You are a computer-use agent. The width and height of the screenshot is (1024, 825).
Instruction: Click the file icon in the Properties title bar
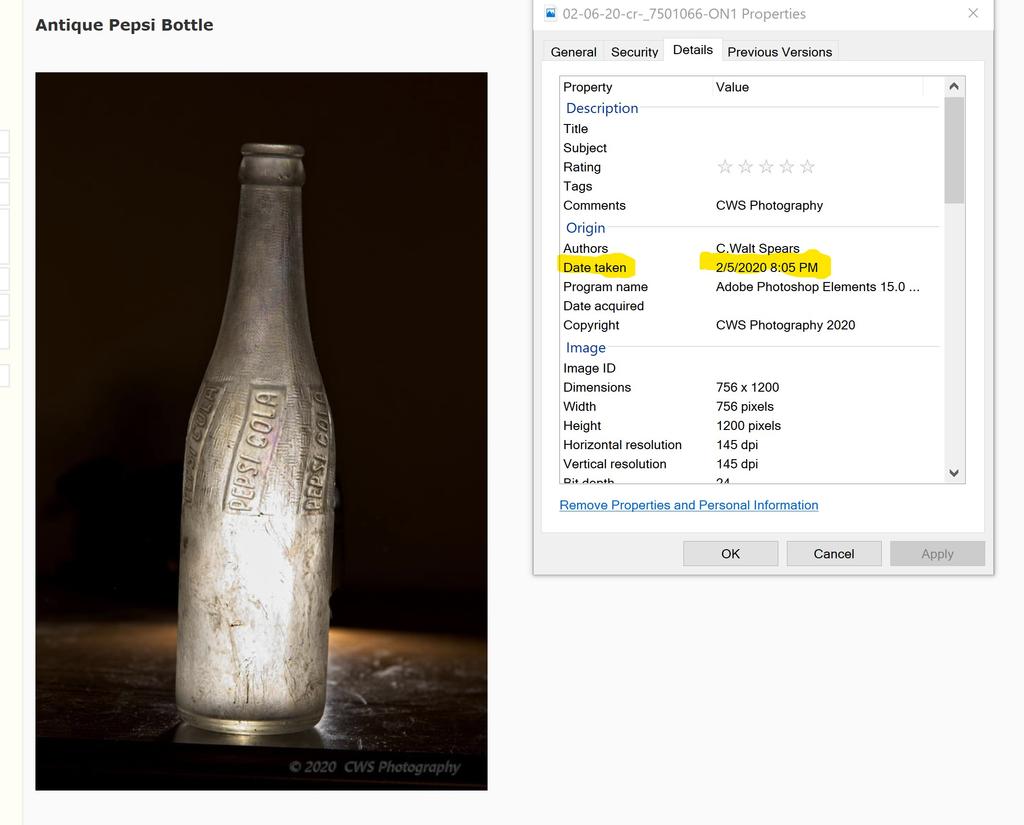[x=550, y=14]
